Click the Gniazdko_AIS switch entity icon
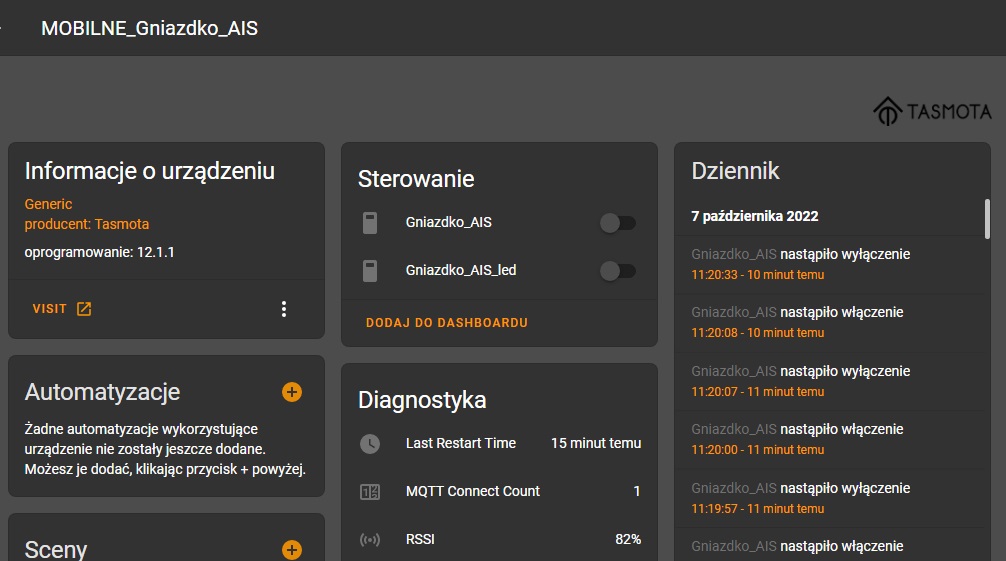The width and height of the screenshot is (1006, 561). point(370,223)
